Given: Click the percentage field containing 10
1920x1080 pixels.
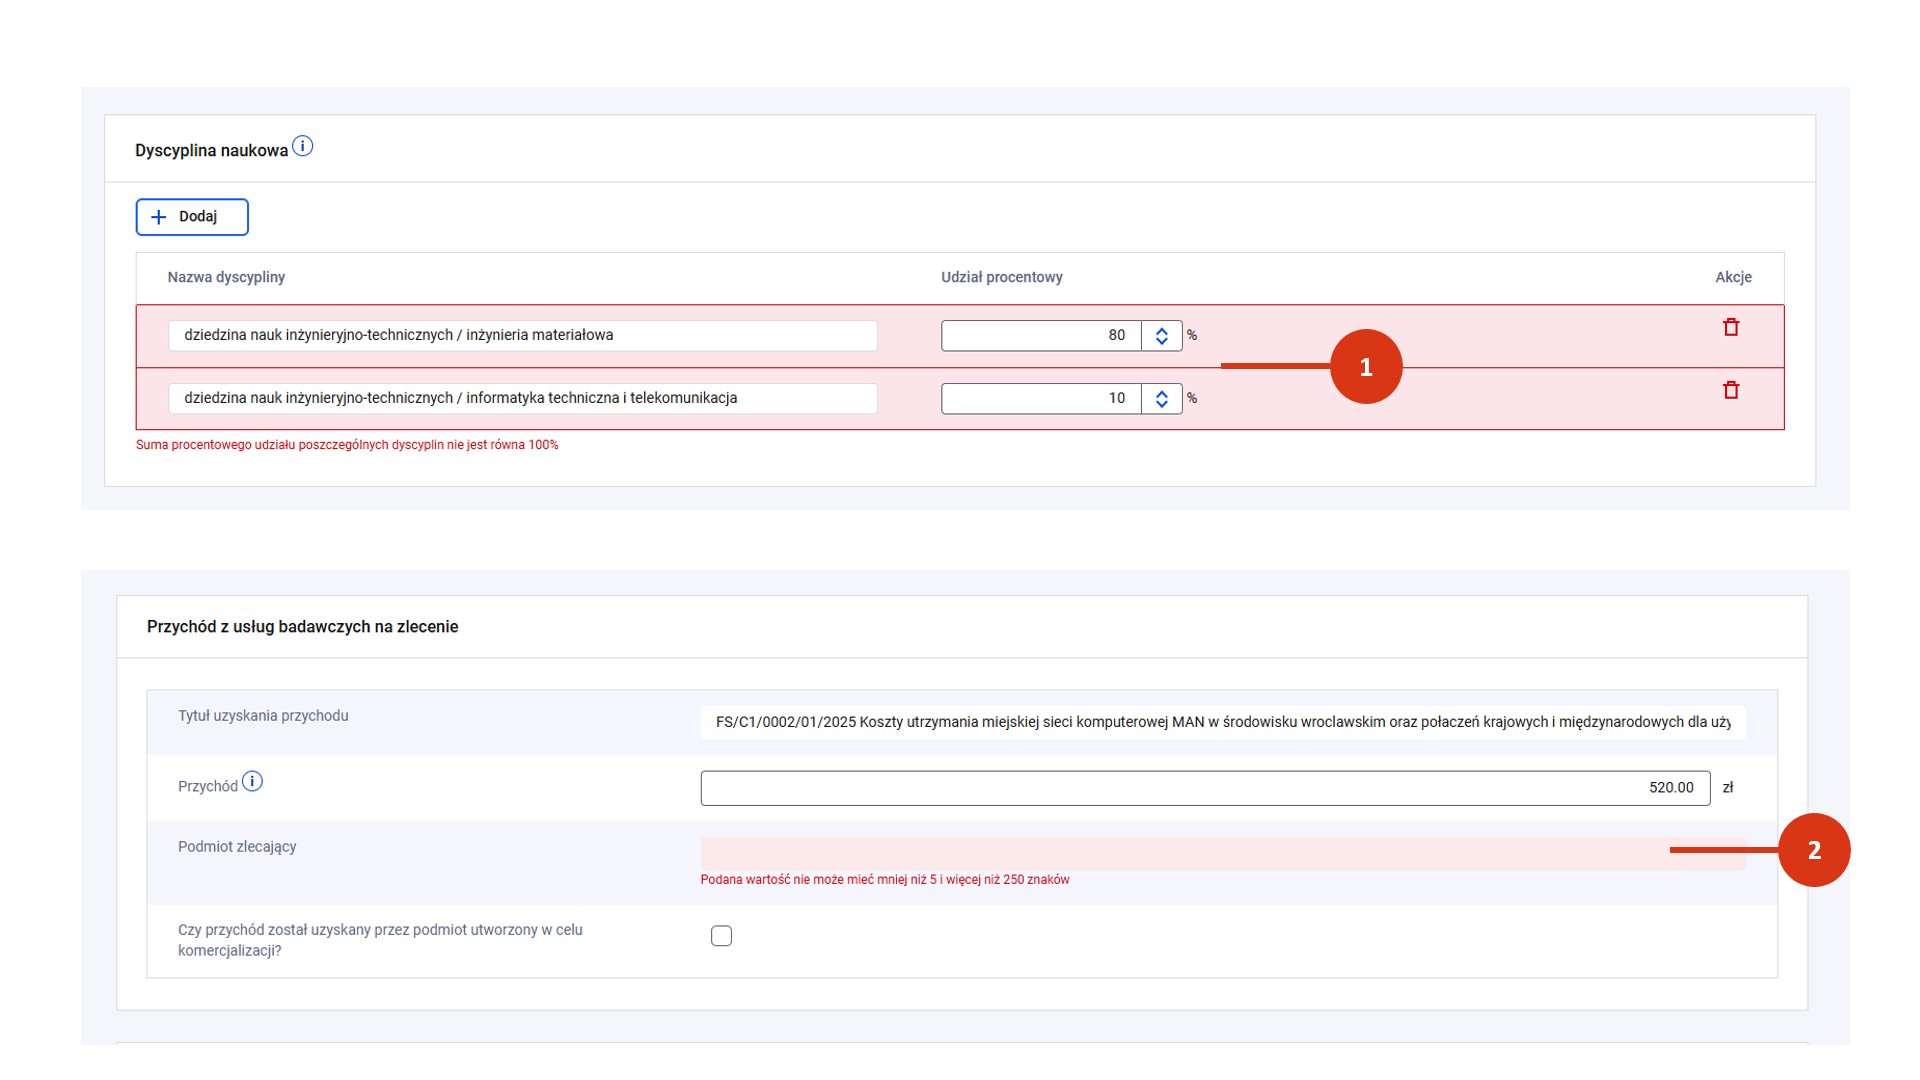Looking at the screenshot, I should coord(1040,399).
